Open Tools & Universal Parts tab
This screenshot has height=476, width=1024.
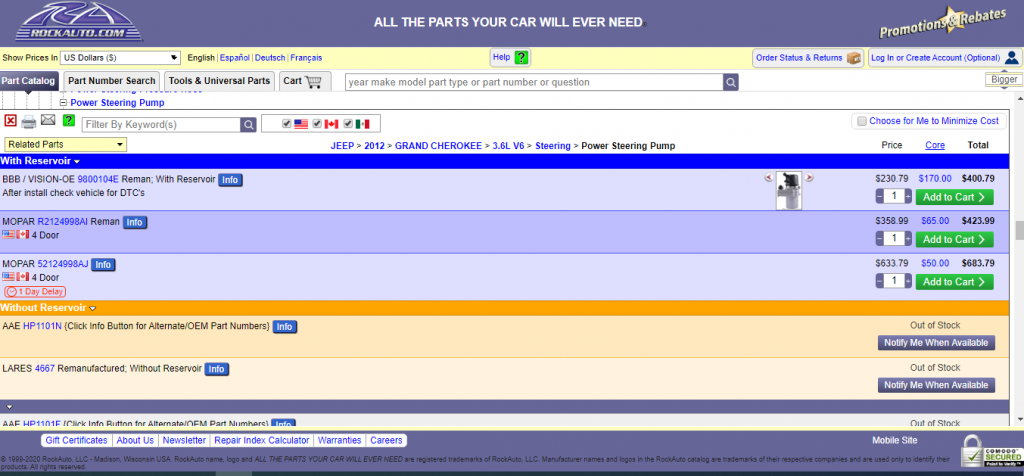tap(219, 81)
